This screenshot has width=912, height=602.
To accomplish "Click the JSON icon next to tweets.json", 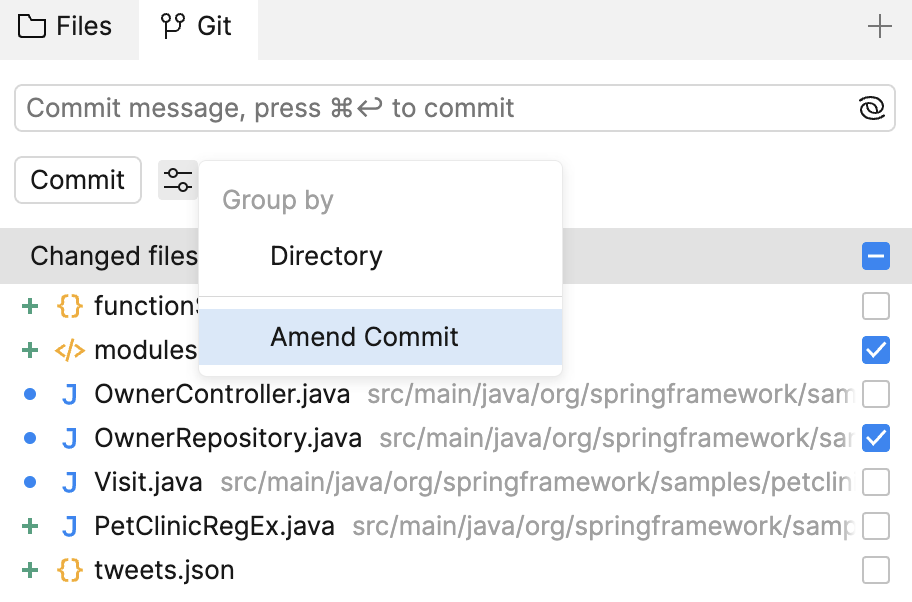I will [x=69, y=569].
